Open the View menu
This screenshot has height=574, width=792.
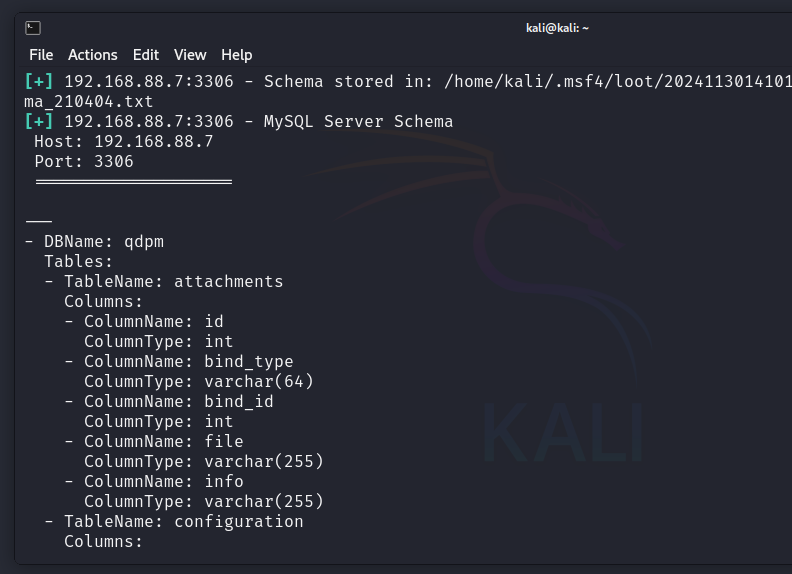point(190,55)
